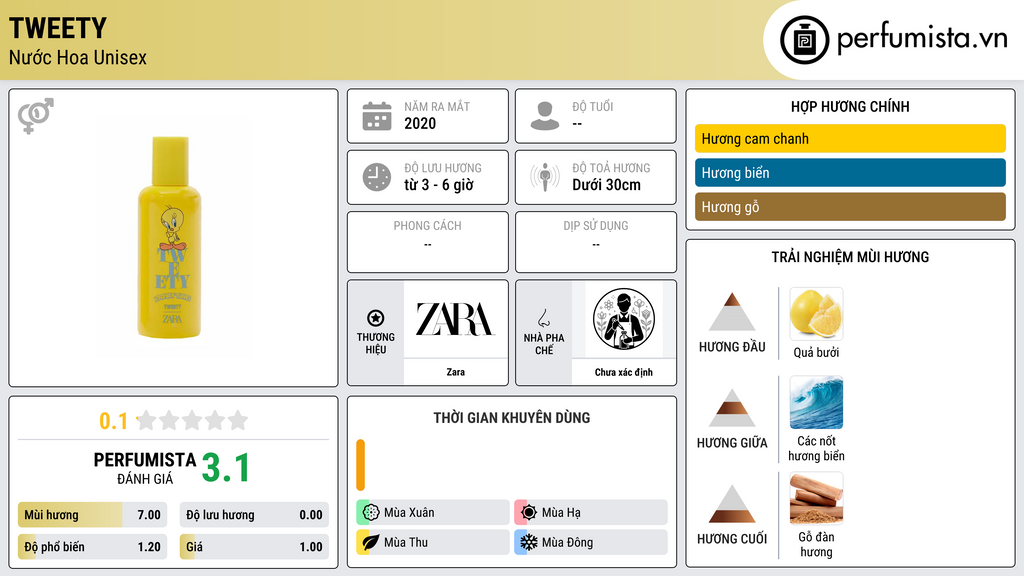Open the ocean wave note image

[x=816, y=402]
